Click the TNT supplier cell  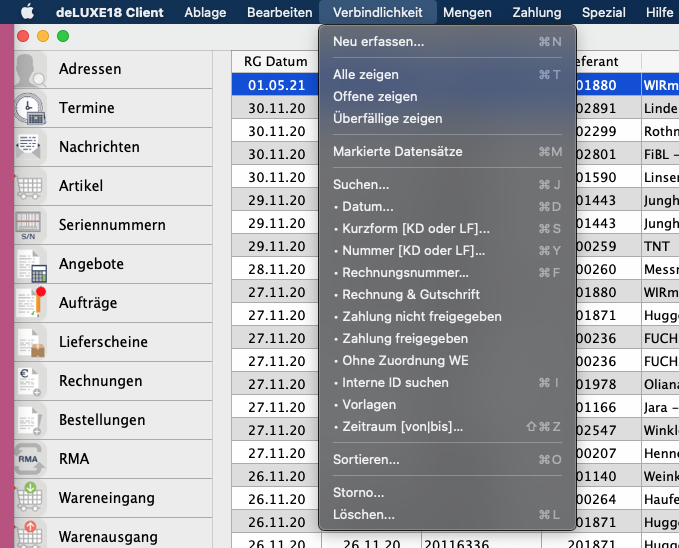pyautogui.click(x=660, y=246)
